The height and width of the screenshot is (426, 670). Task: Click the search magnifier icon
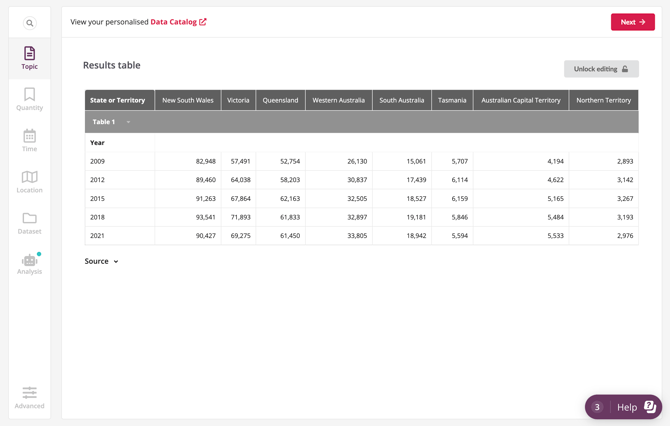coord(30,23)
